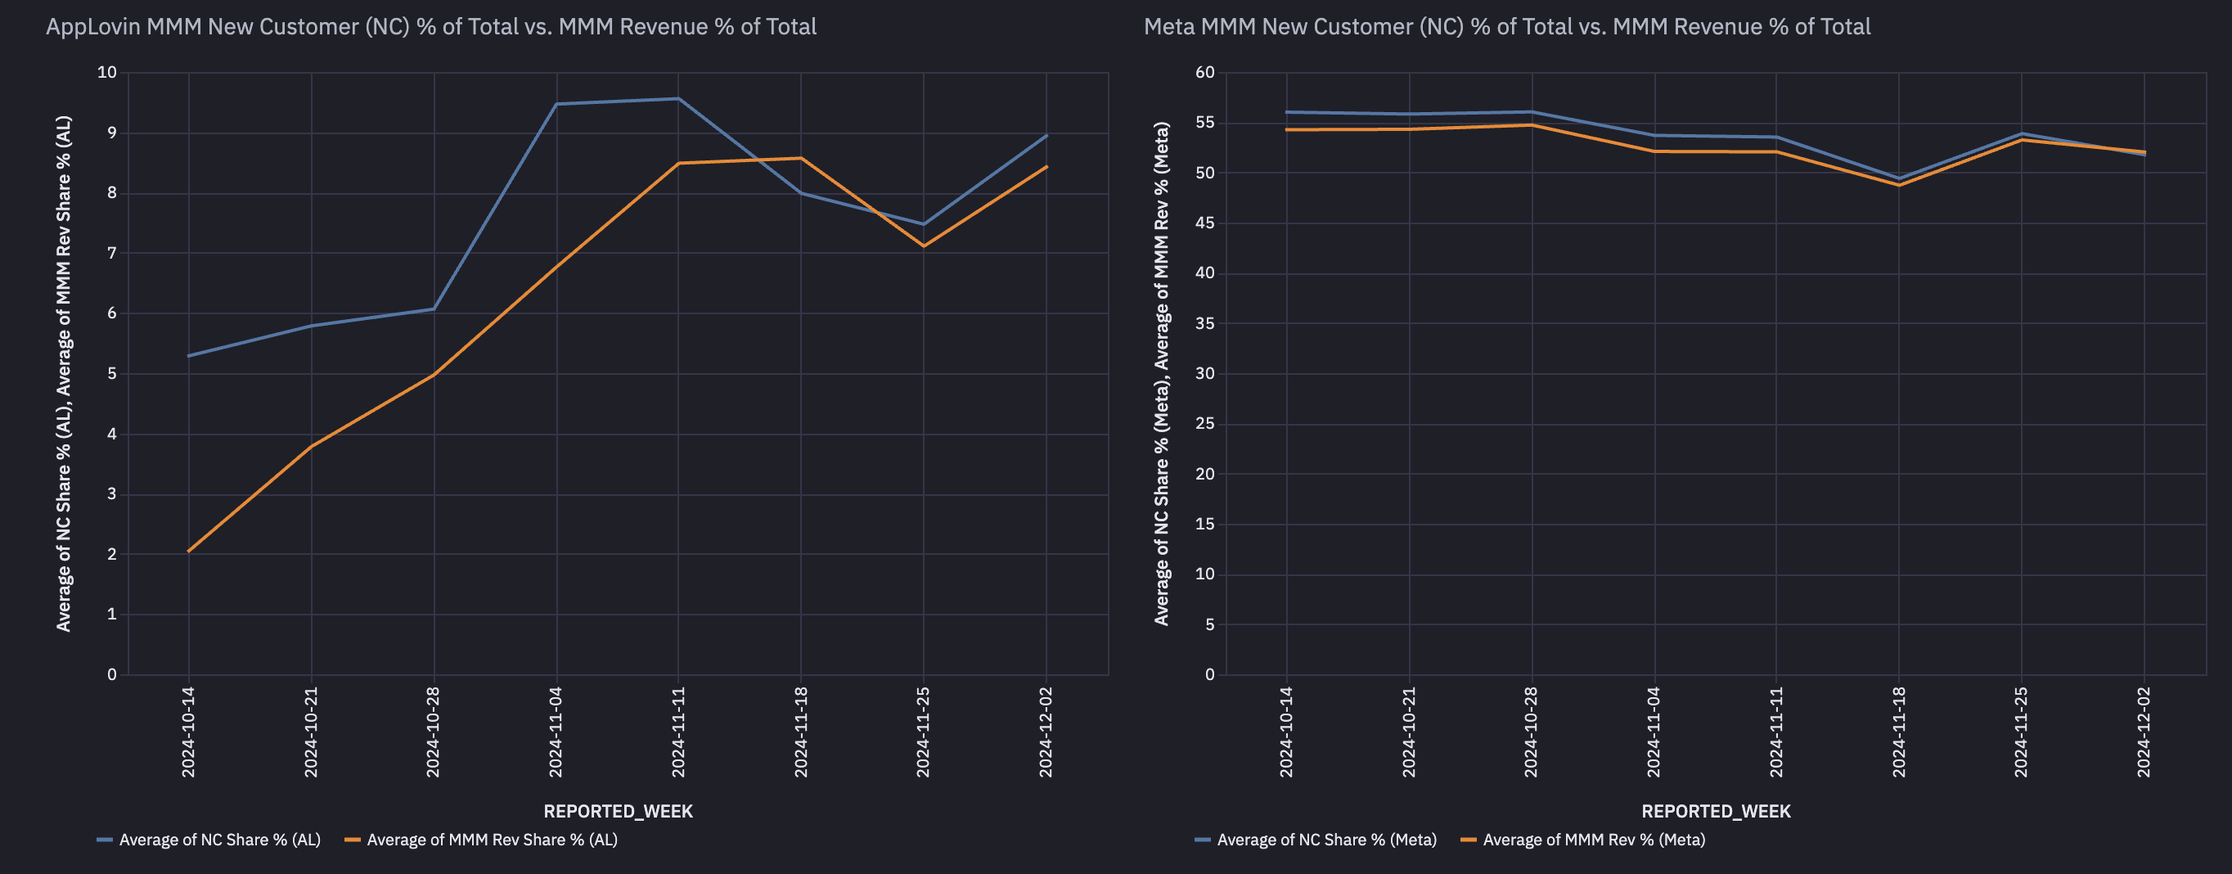
Task: Click 2024-10-21 label on Meta chart
Action: pos(1409,732)
